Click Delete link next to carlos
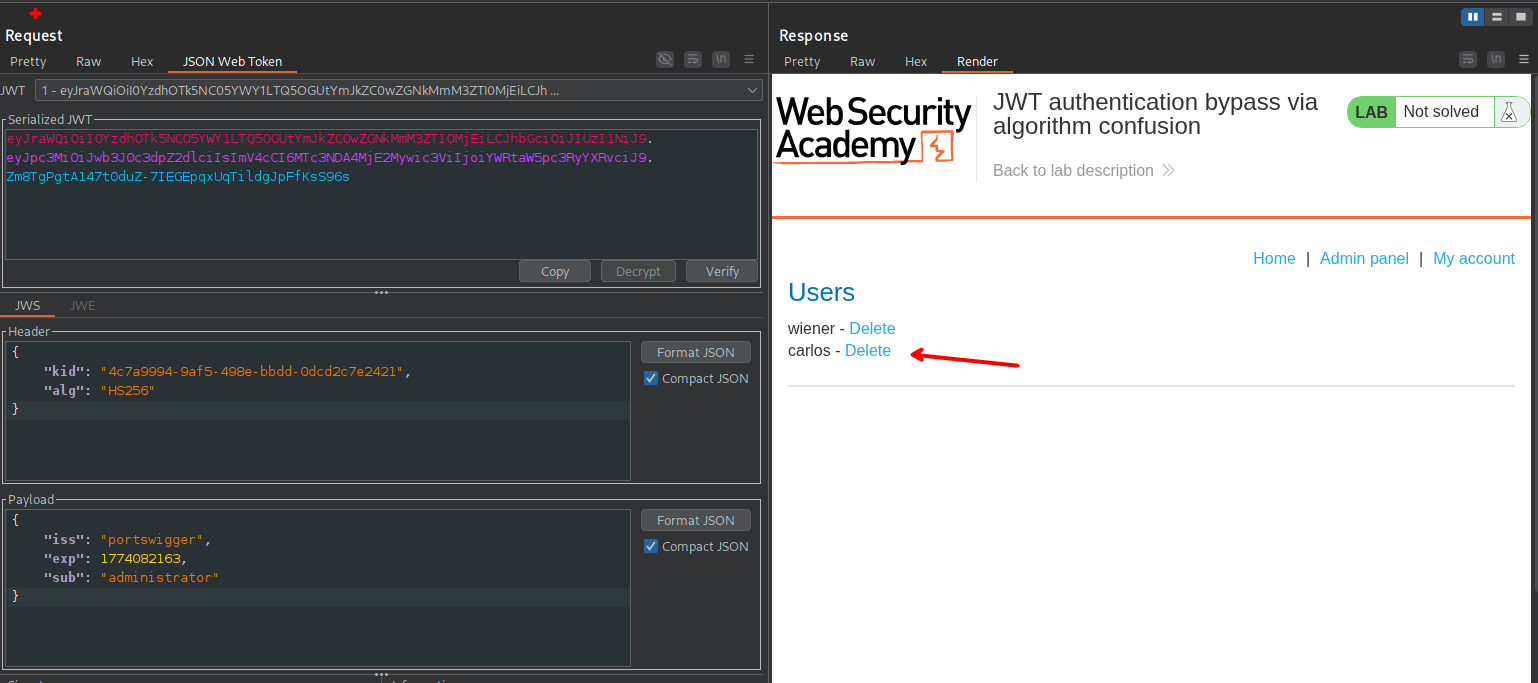Screen dimensions: 1538x683 point(867,351)
